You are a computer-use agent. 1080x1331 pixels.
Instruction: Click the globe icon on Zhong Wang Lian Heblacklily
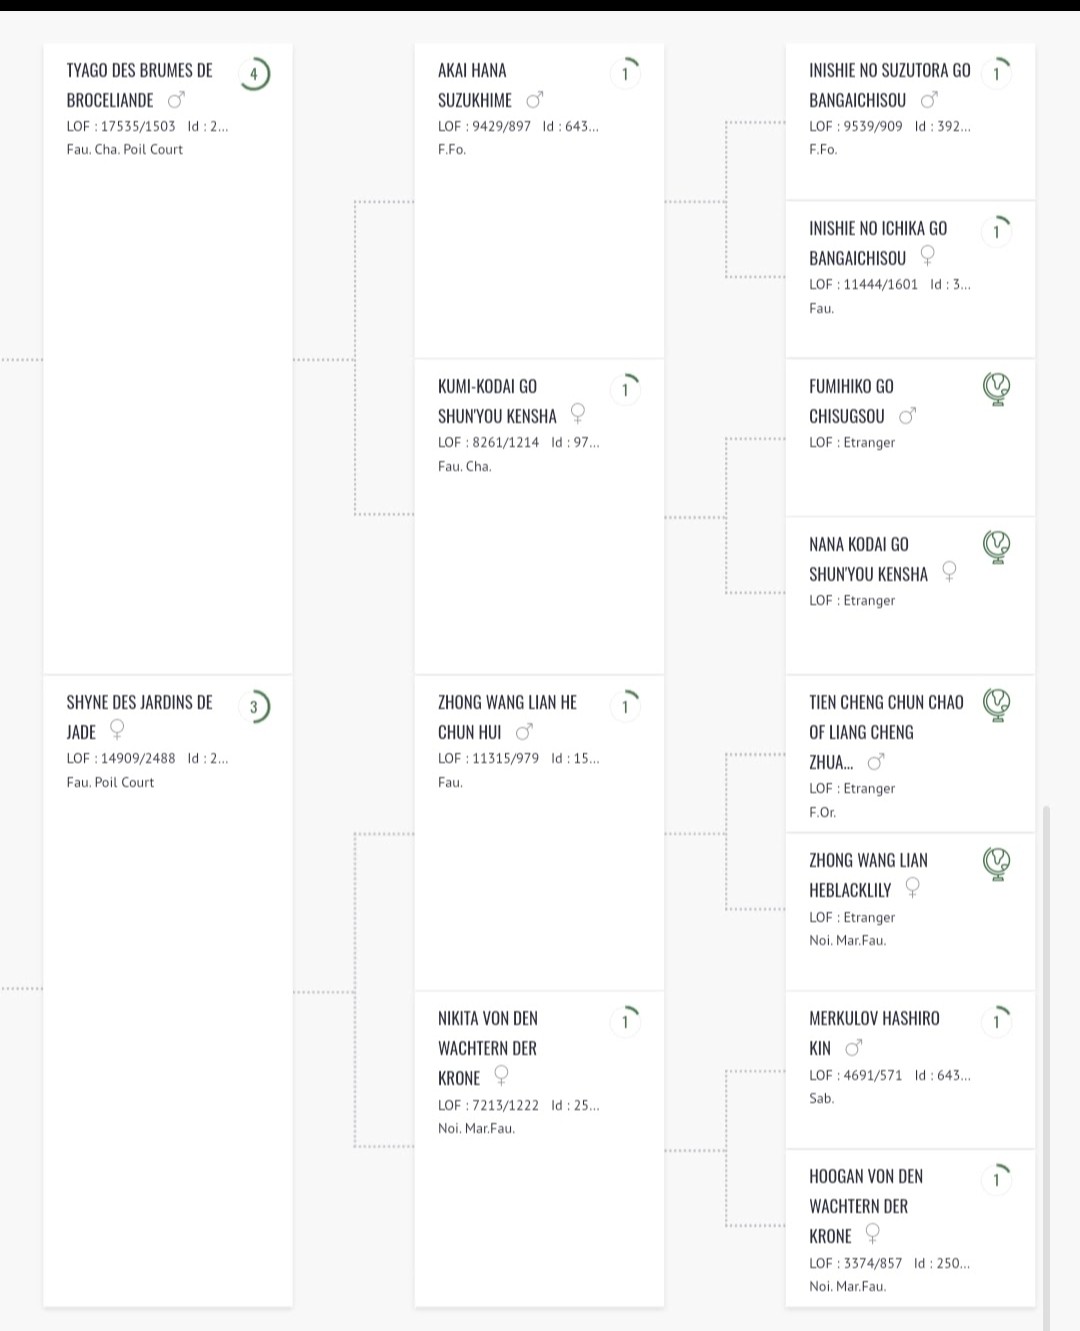tap(997, 863)
